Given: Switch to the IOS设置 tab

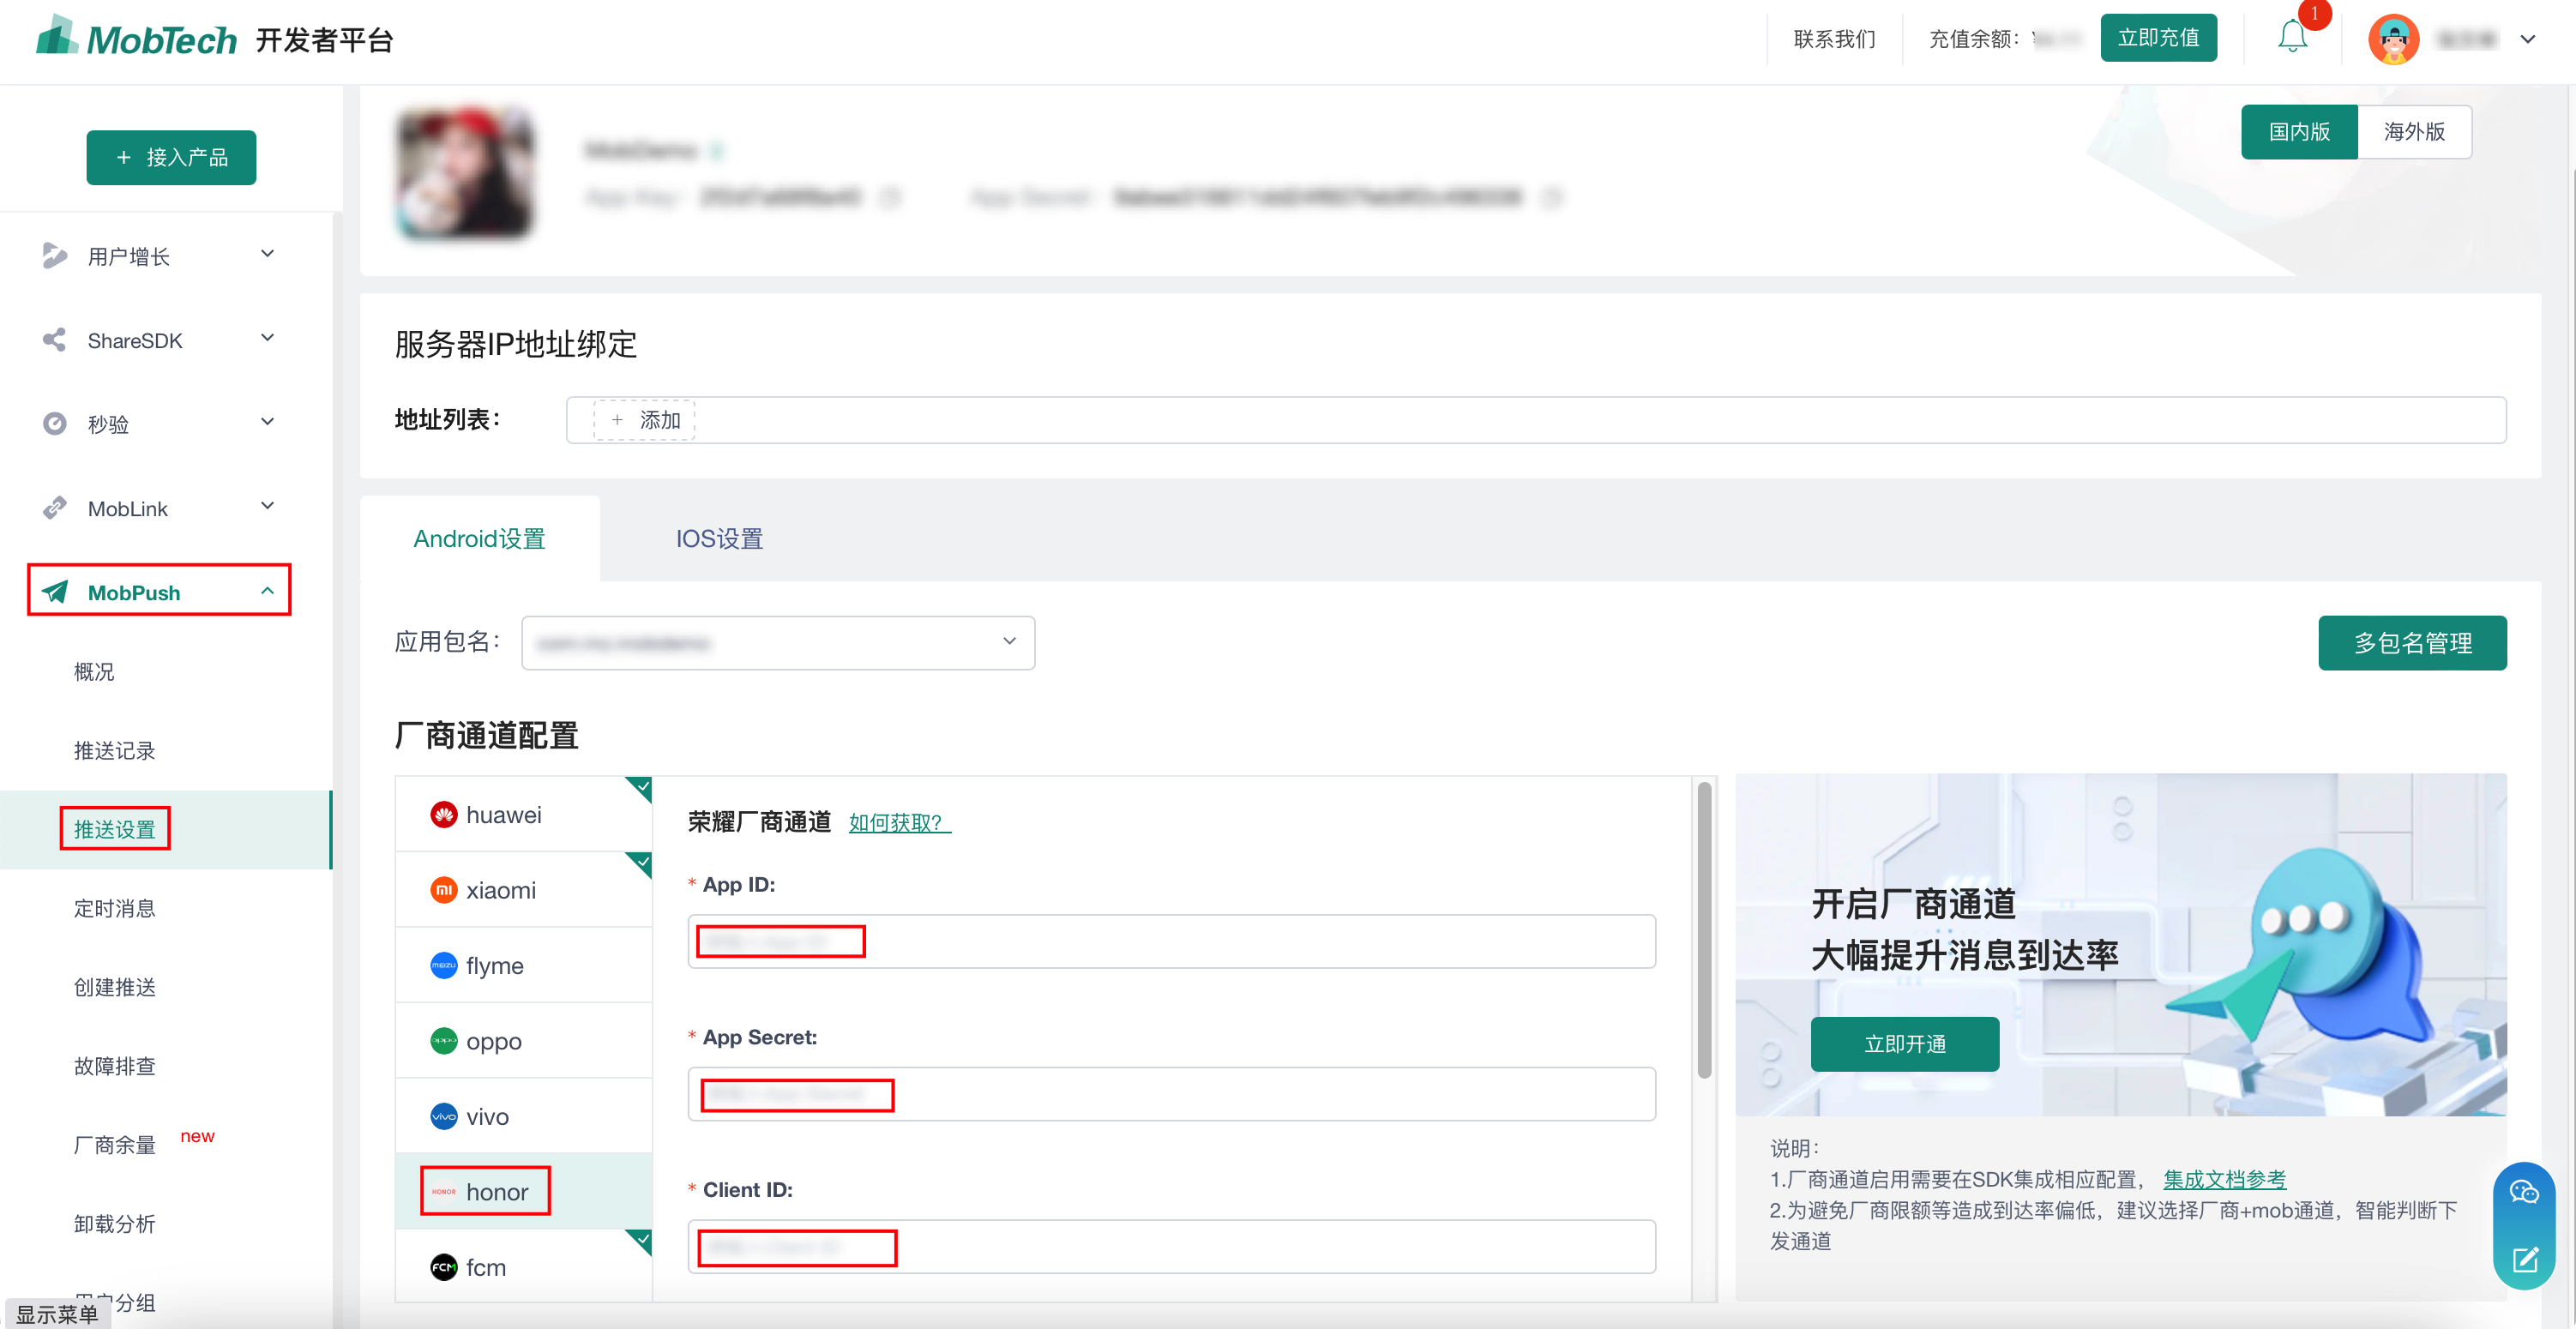Looking at the screenshot, I should coord(718,538).
